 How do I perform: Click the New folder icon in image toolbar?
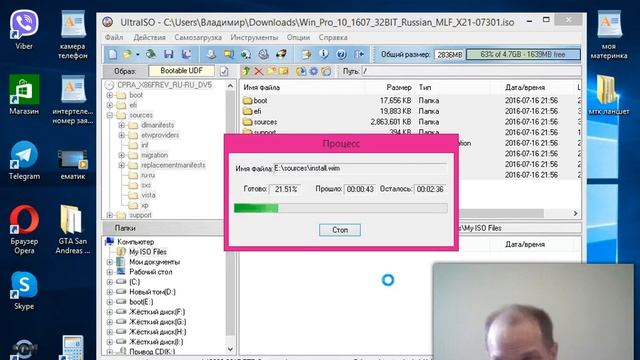pyautogui.click(x=271, y=71)
